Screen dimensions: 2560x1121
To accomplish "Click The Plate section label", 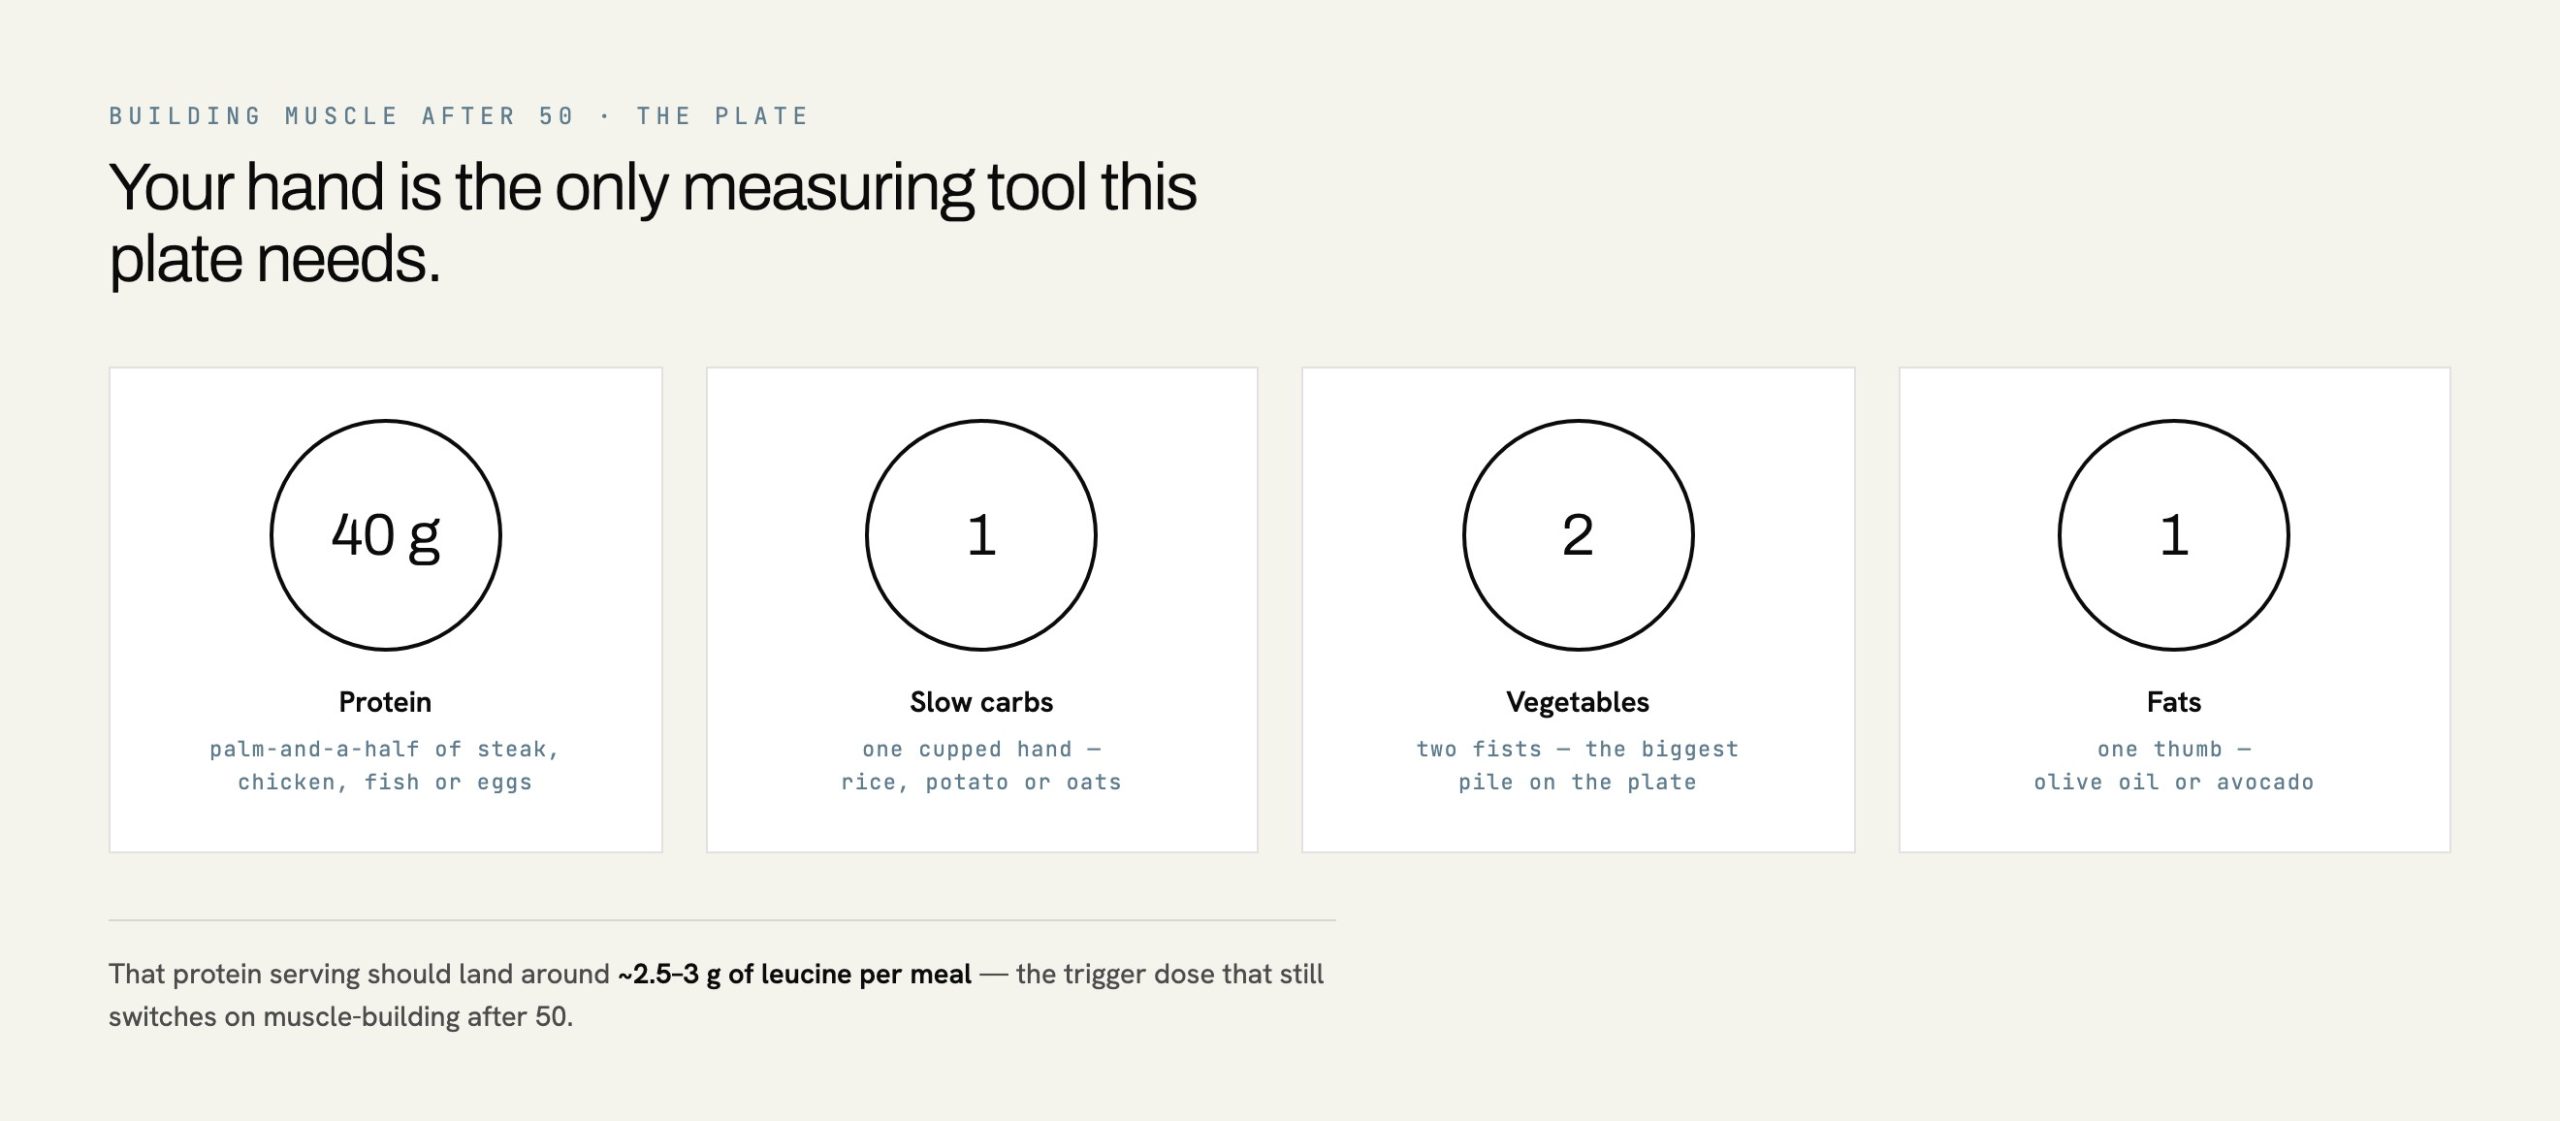I will point(722,116).
